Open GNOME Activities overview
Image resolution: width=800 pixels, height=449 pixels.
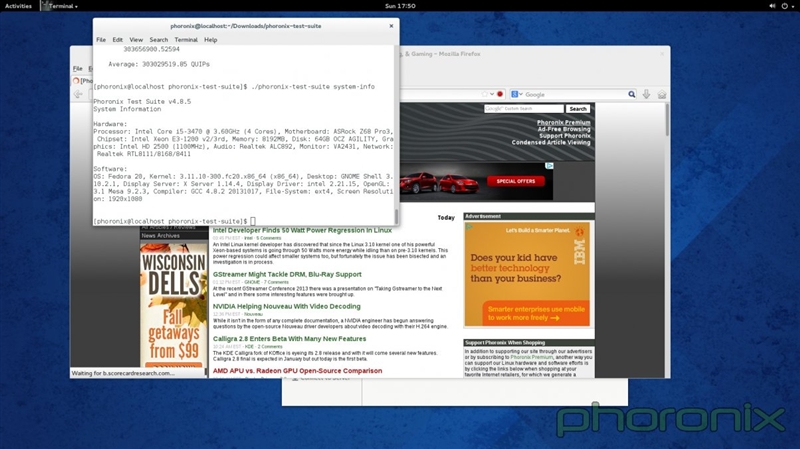(x=20, y=6)
